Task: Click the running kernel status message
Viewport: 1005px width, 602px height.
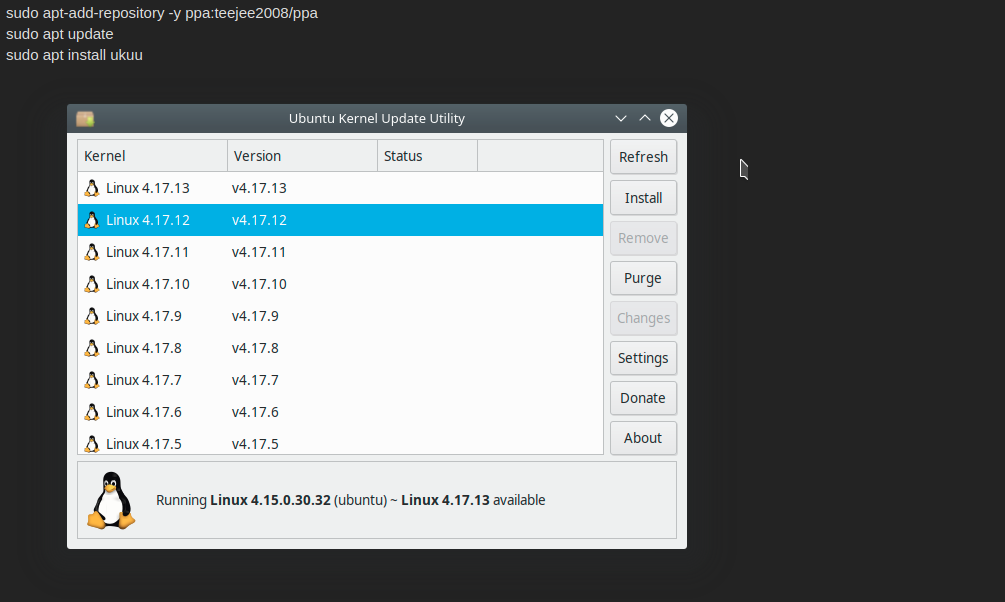Action: (x=351, y=500)
